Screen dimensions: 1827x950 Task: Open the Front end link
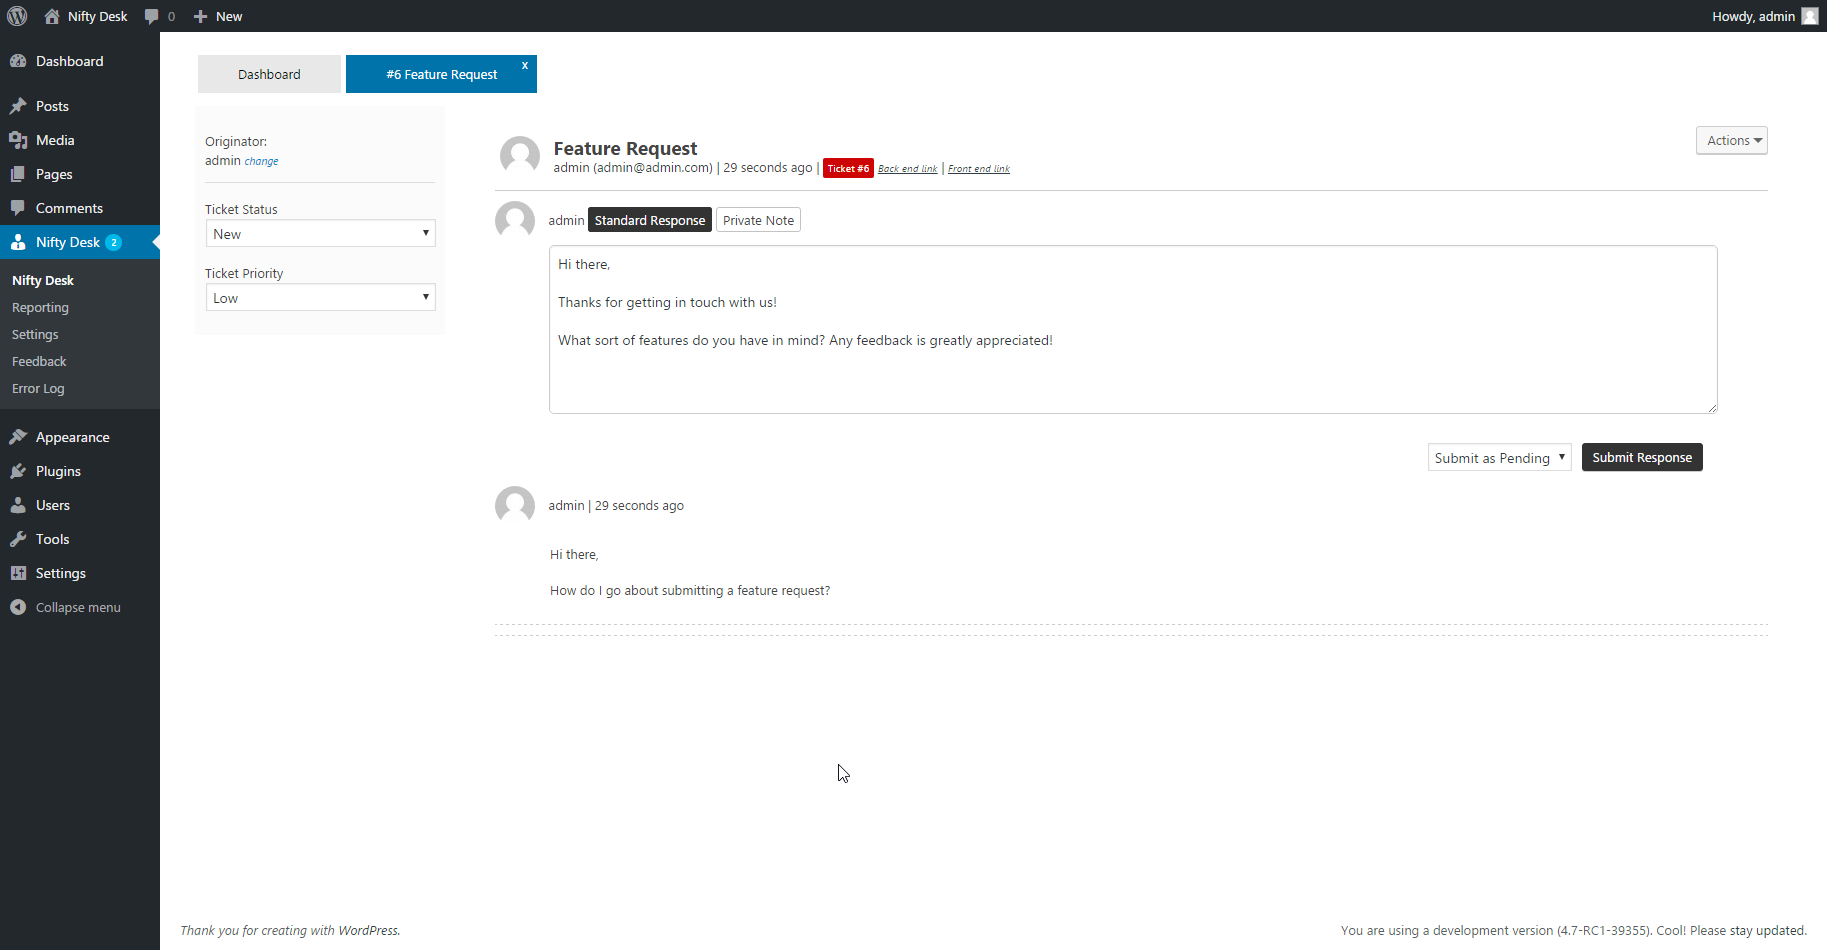click(979, 169)
